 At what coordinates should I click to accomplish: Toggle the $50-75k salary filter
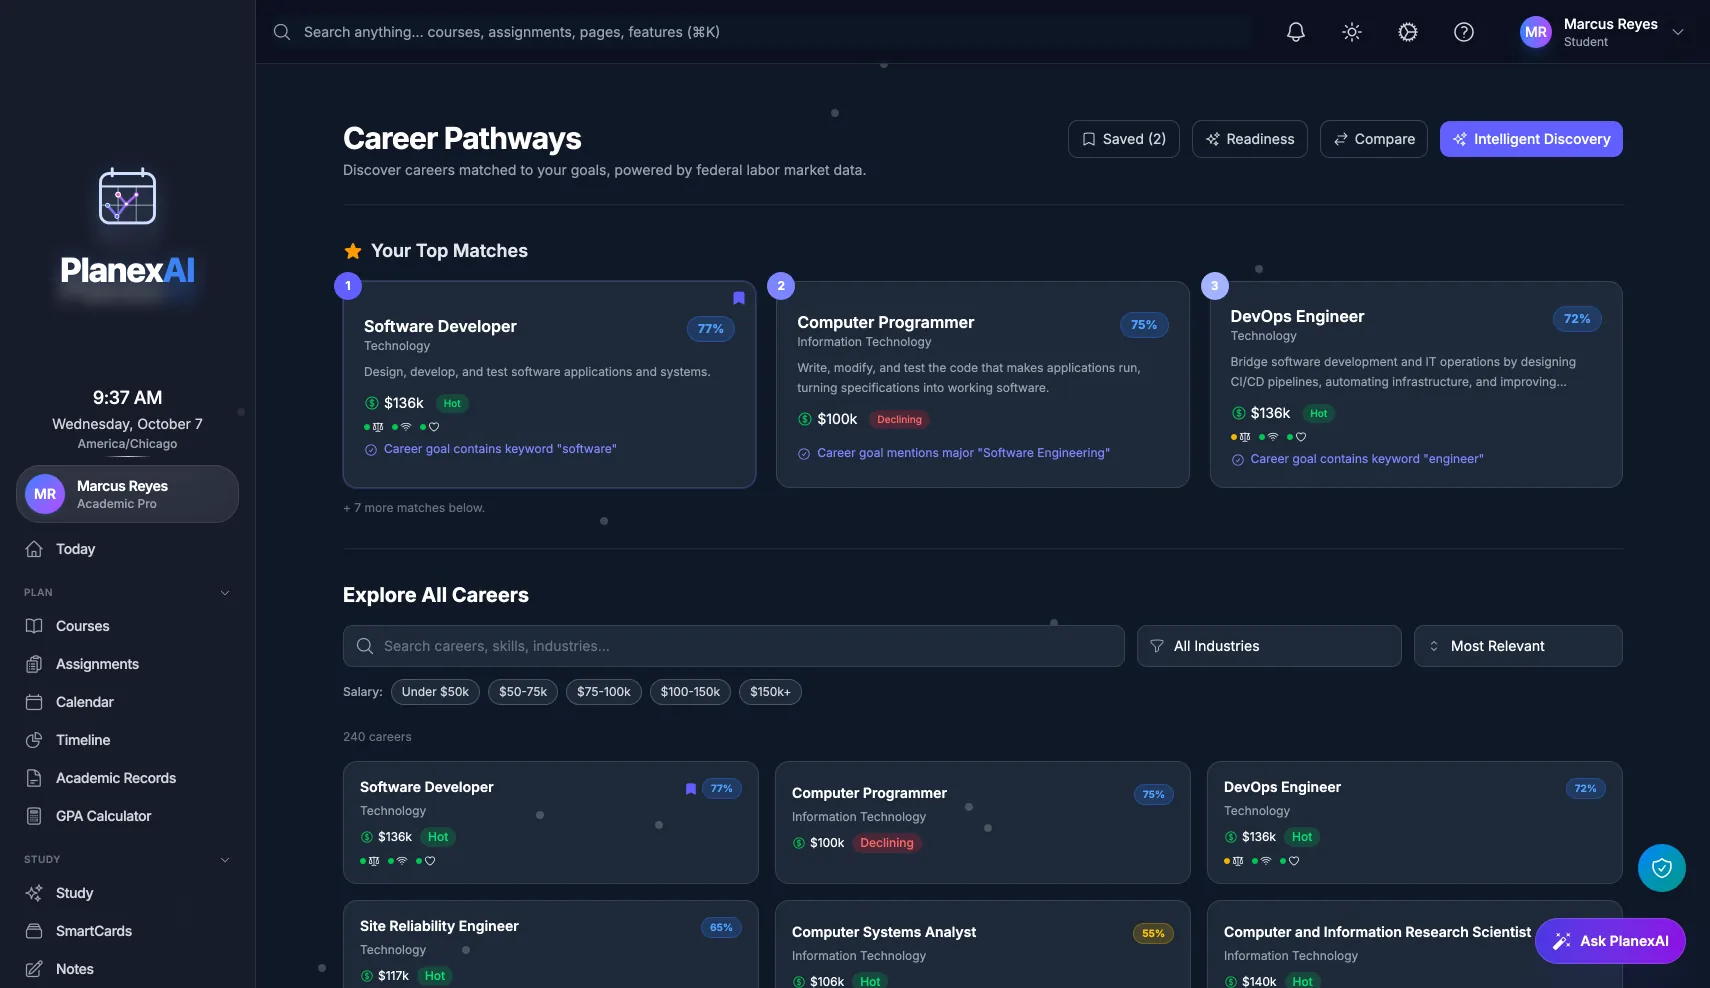pyautogui.click(x=523, y=692)
